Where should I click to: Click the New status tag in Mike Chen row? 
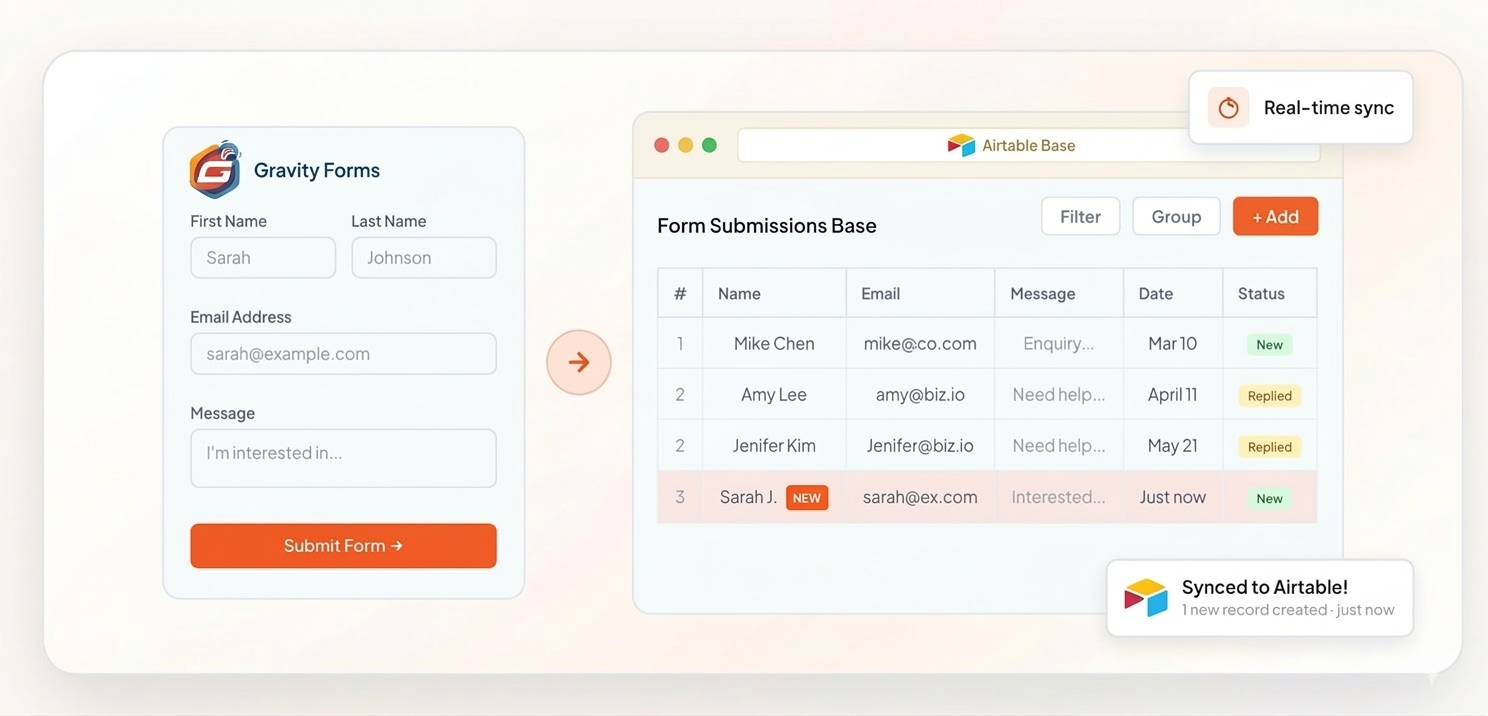pyautogui.click(x=1270, y=345)
